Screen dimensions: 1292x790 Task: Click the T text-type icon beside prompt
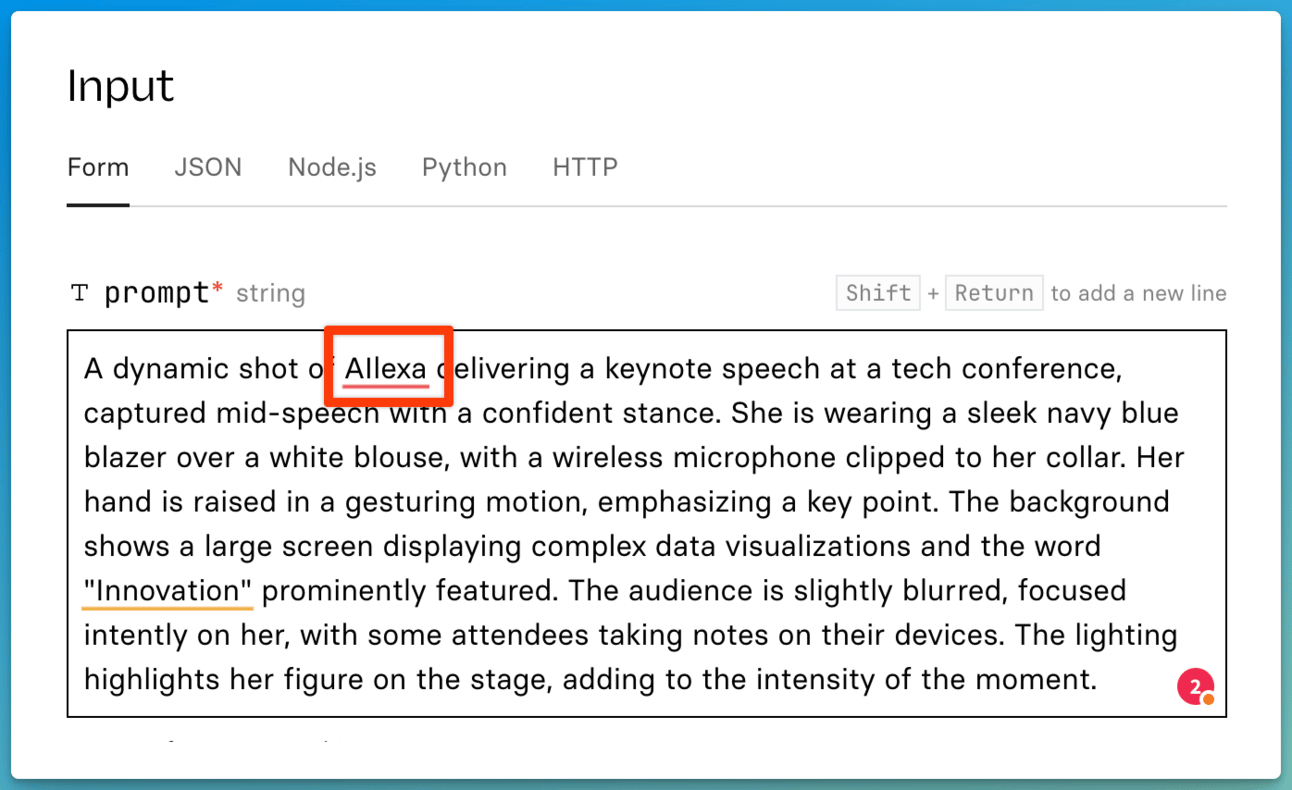[x=79, y=293]
